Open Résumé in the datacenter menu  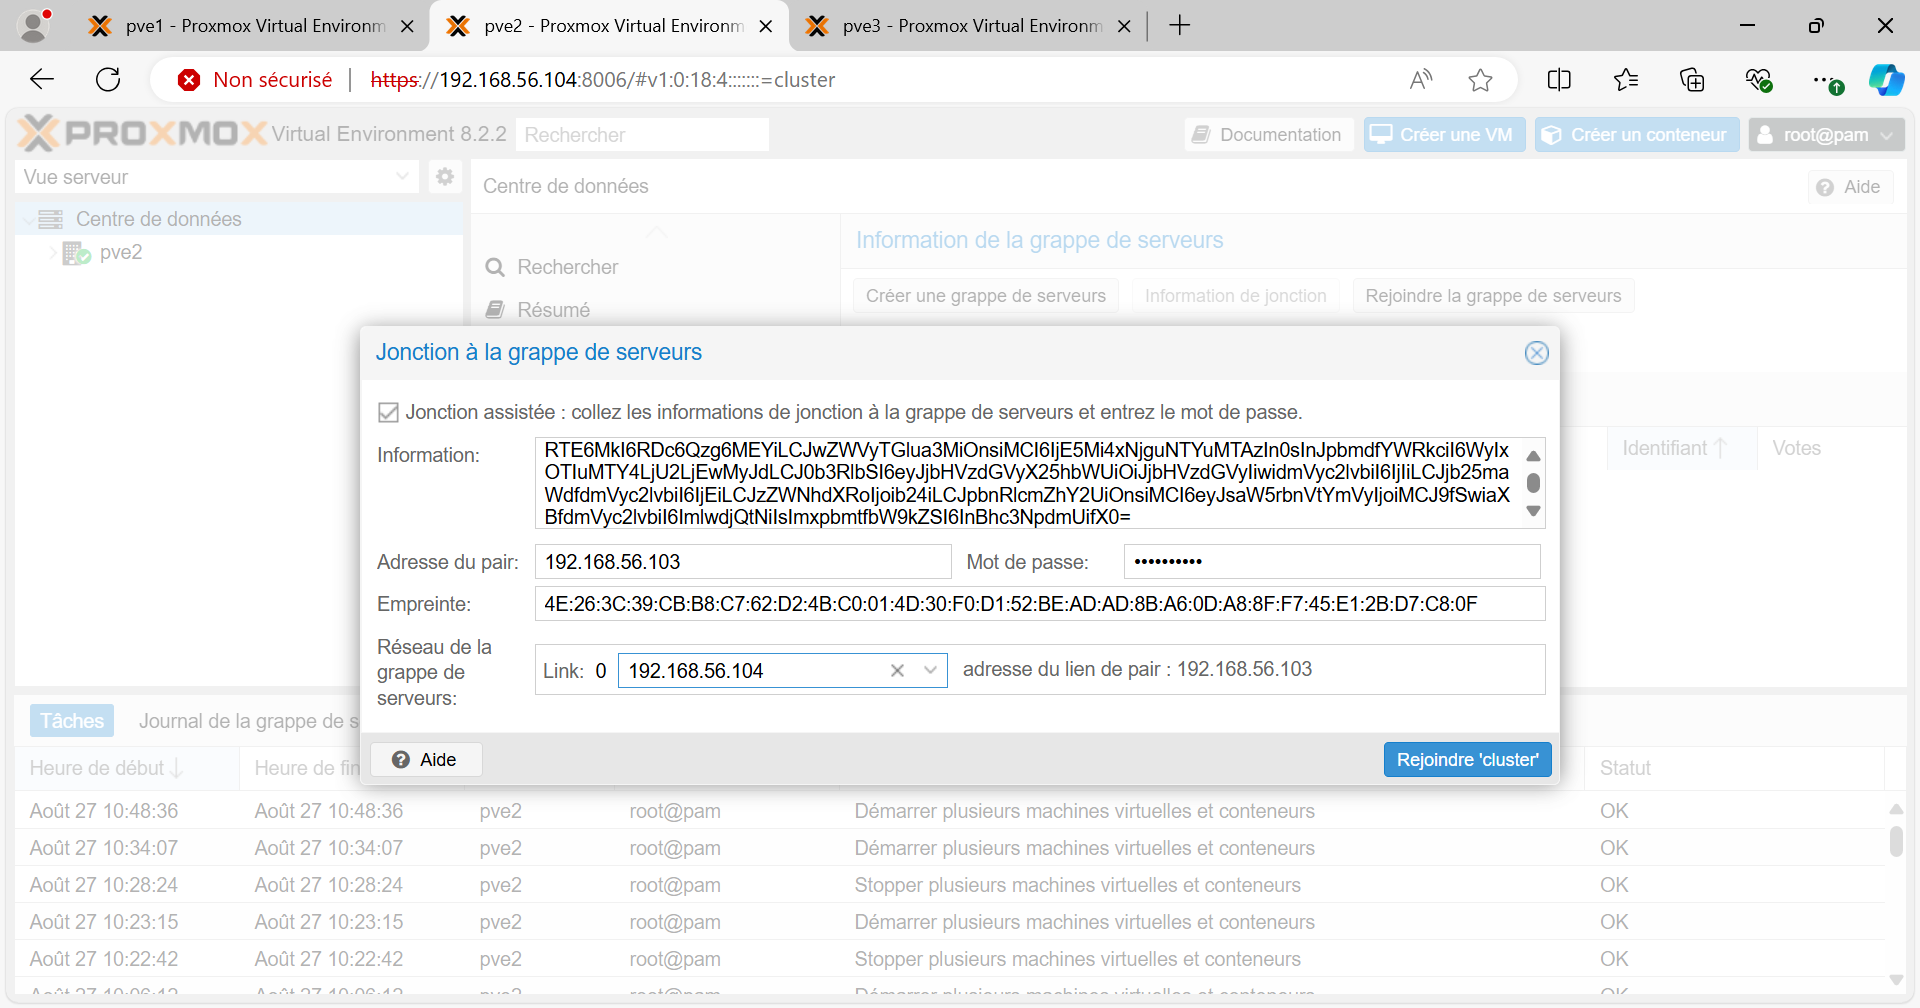pyautogui.click(x=553, y=310)
